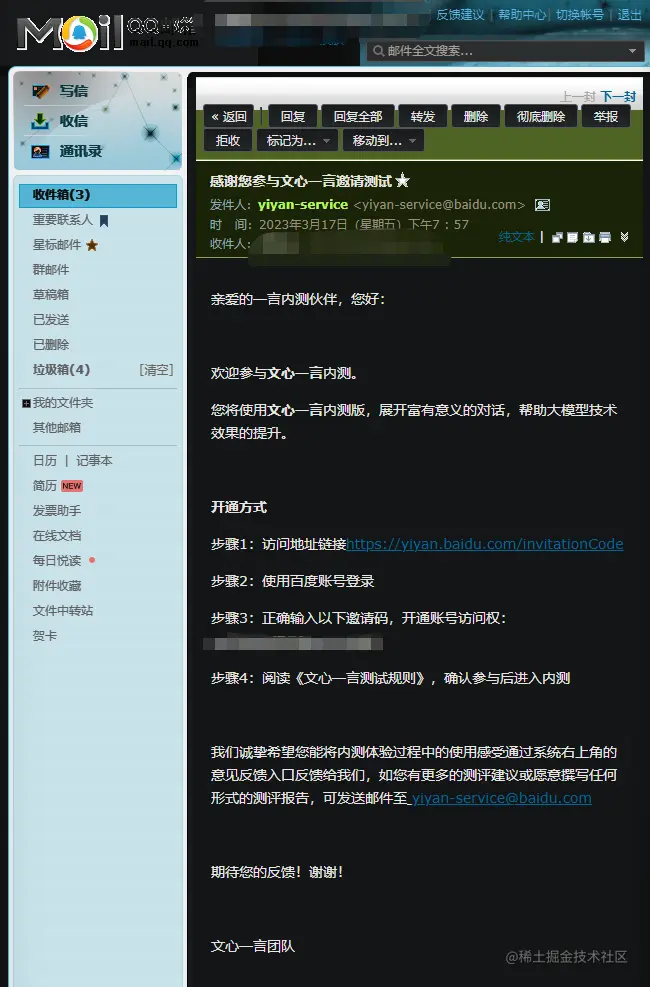
Task: Open the yiyan.baidu.com invitationCode link
Action: tap(485, 544)
